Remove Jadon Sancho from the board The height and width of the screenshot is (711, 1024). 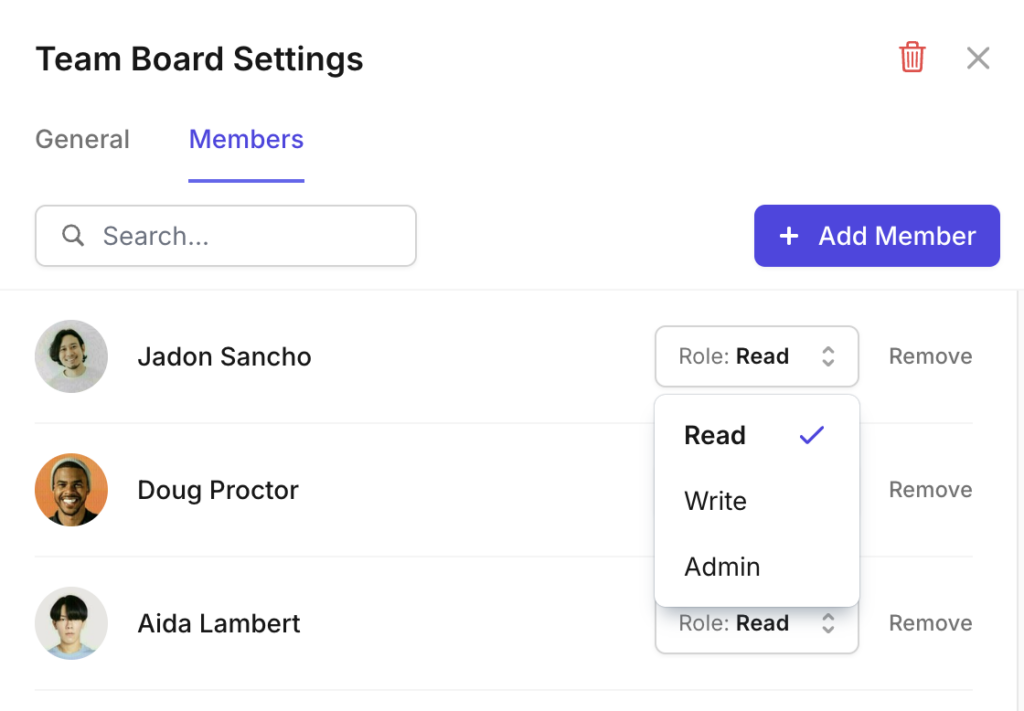pos(930,356)
